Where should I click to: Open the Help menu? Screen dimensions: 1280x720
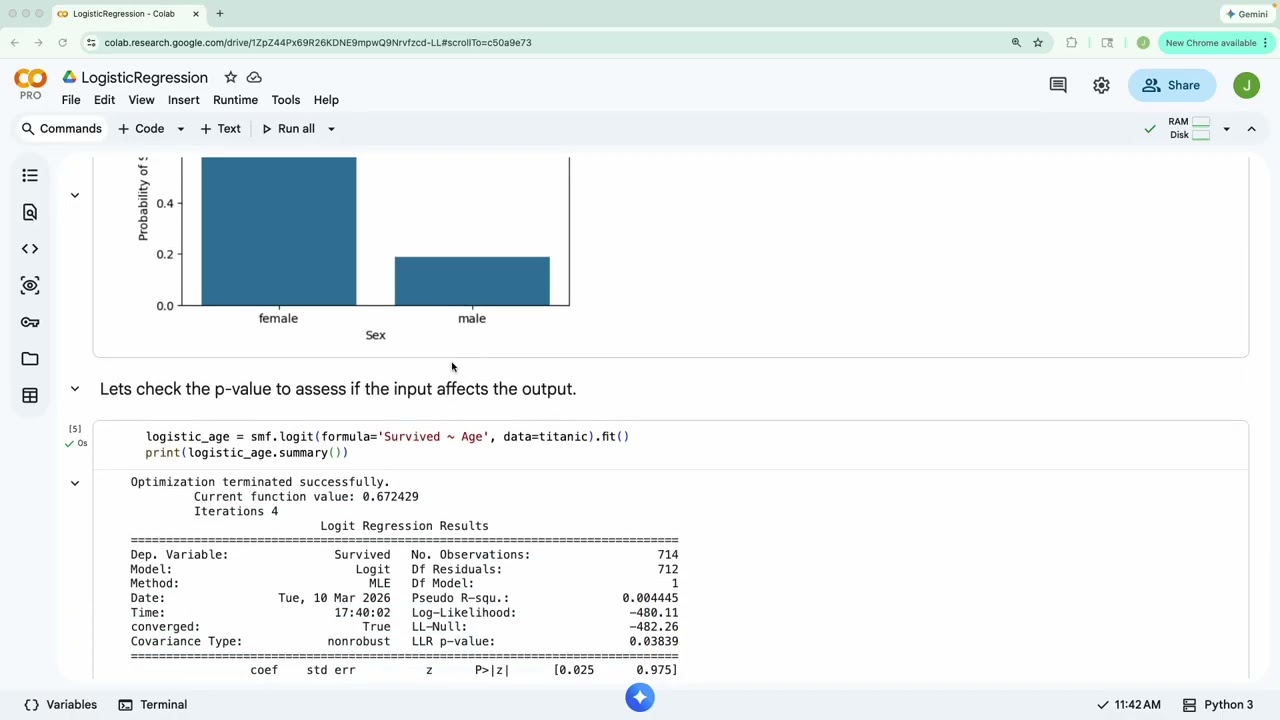[x=326, y=100]
